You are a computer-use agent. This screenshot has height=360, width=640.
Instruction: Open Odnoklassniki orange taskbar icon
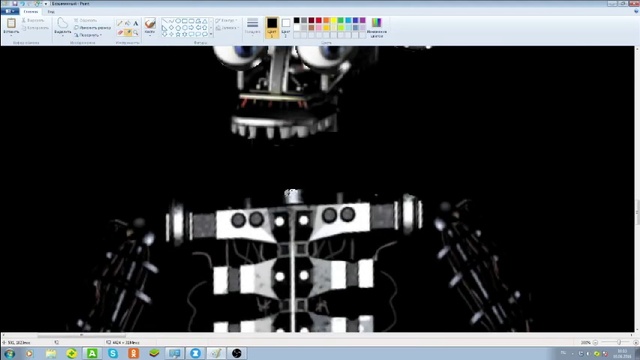click(x=133, y=353)
